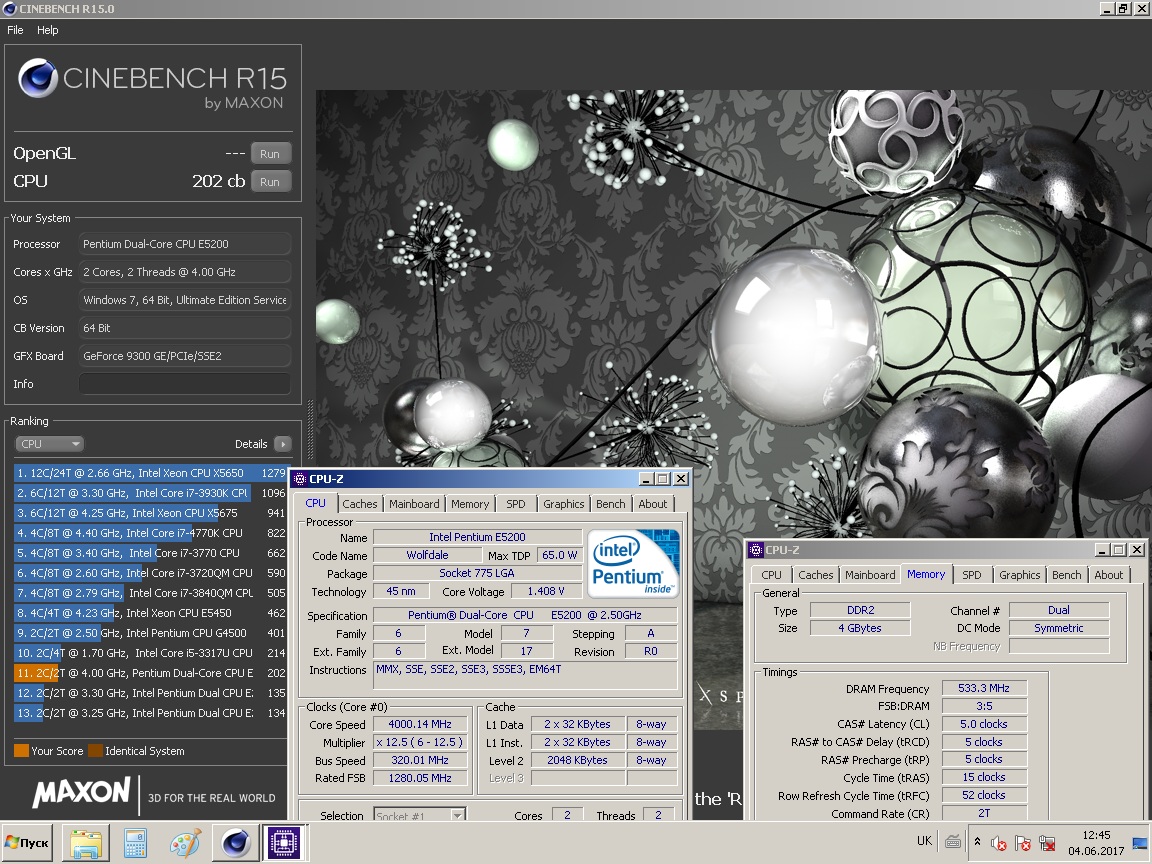The width and height of the screenshot is (1152, 864).
Task: Select ranking row 1 Xeon X5650
Action: click(150, 473)
